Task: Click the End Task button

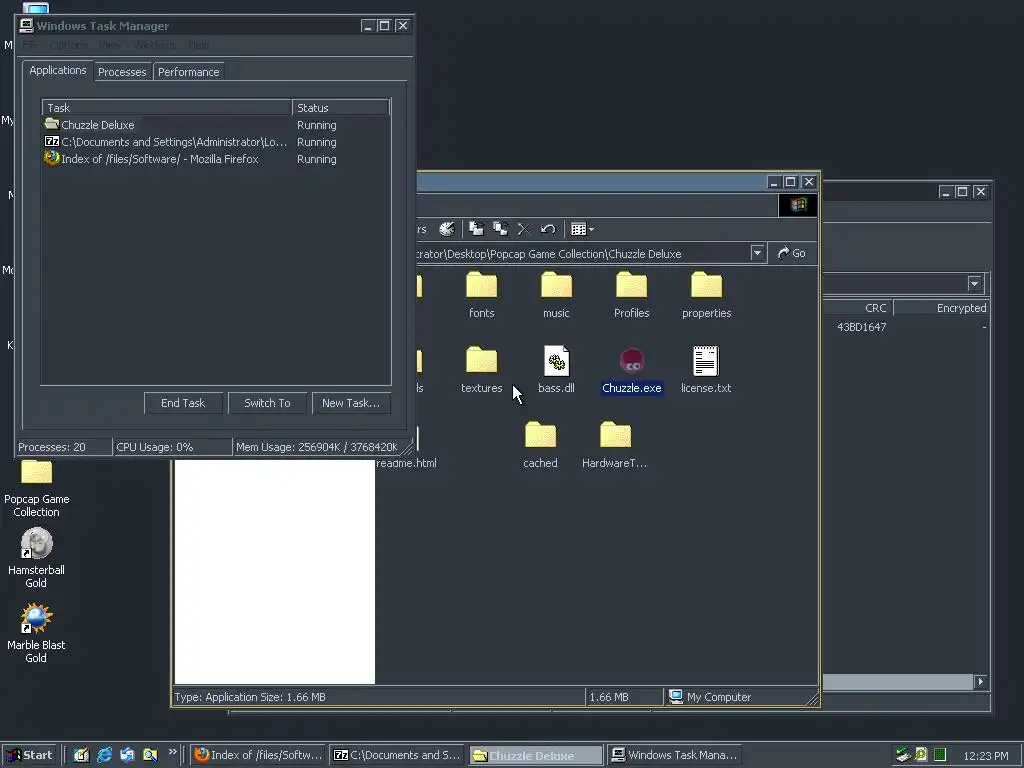Action: pyautogui.click(x=183, y=403)
